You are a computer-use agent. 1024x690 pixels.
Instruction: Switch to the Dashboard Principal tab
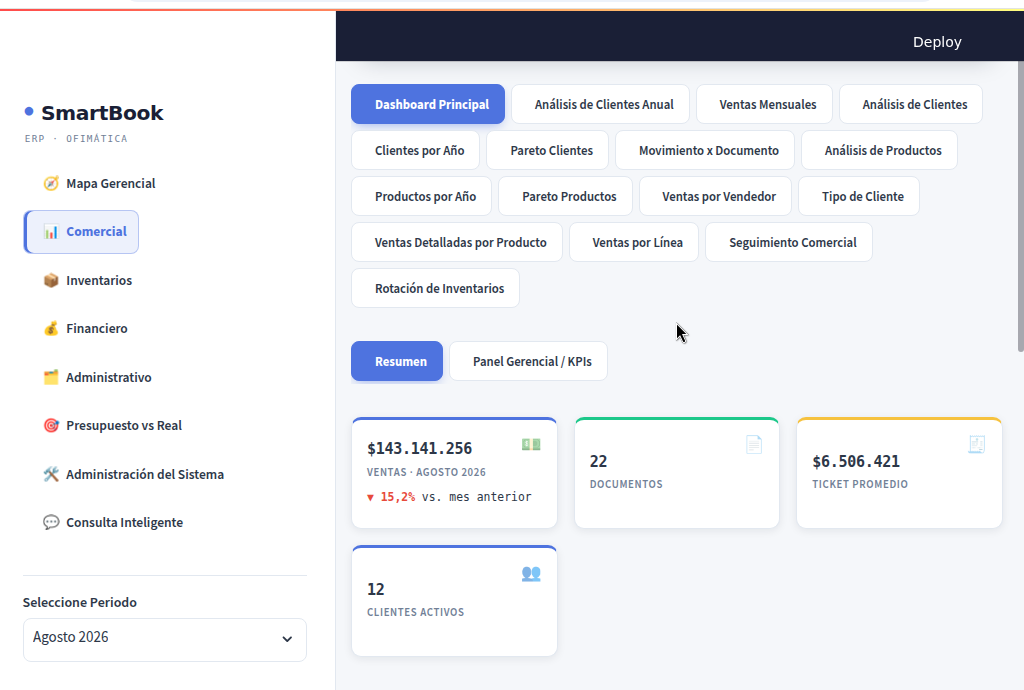click(x=428, y=104)
